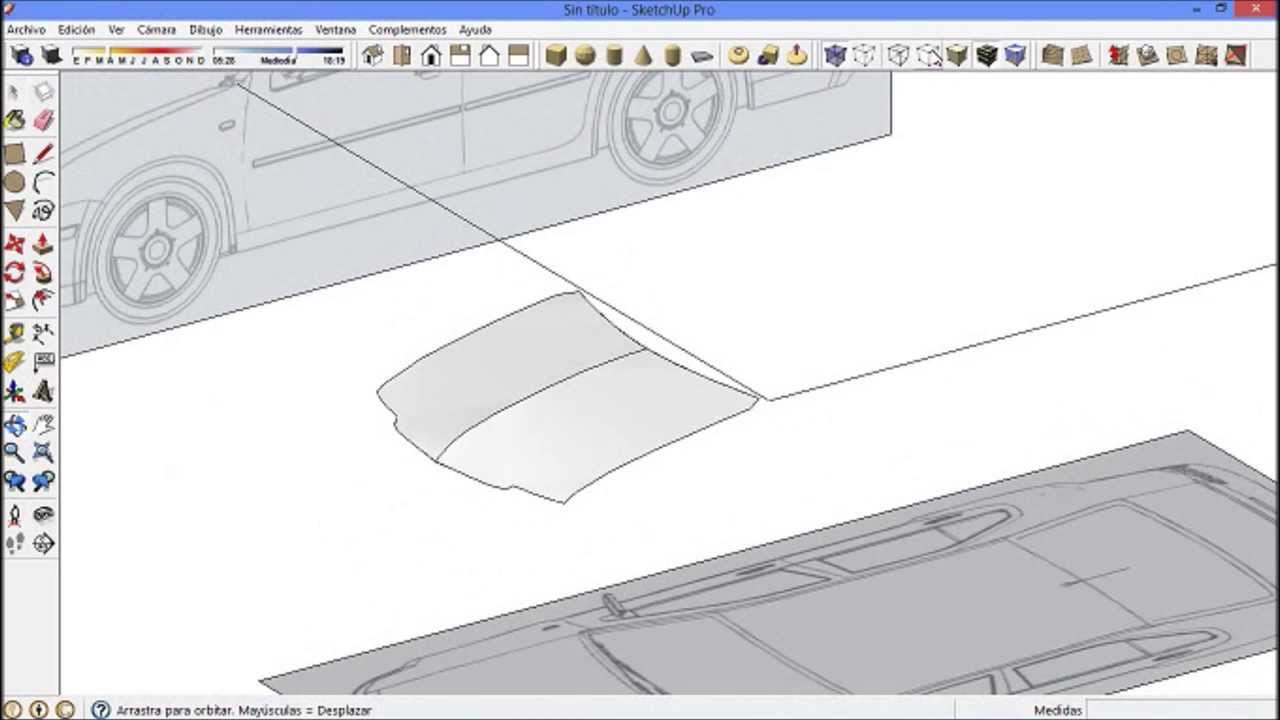Choose the Polygon tool
This screenshot has width=1280, height=720.
(x=14, y=211)
